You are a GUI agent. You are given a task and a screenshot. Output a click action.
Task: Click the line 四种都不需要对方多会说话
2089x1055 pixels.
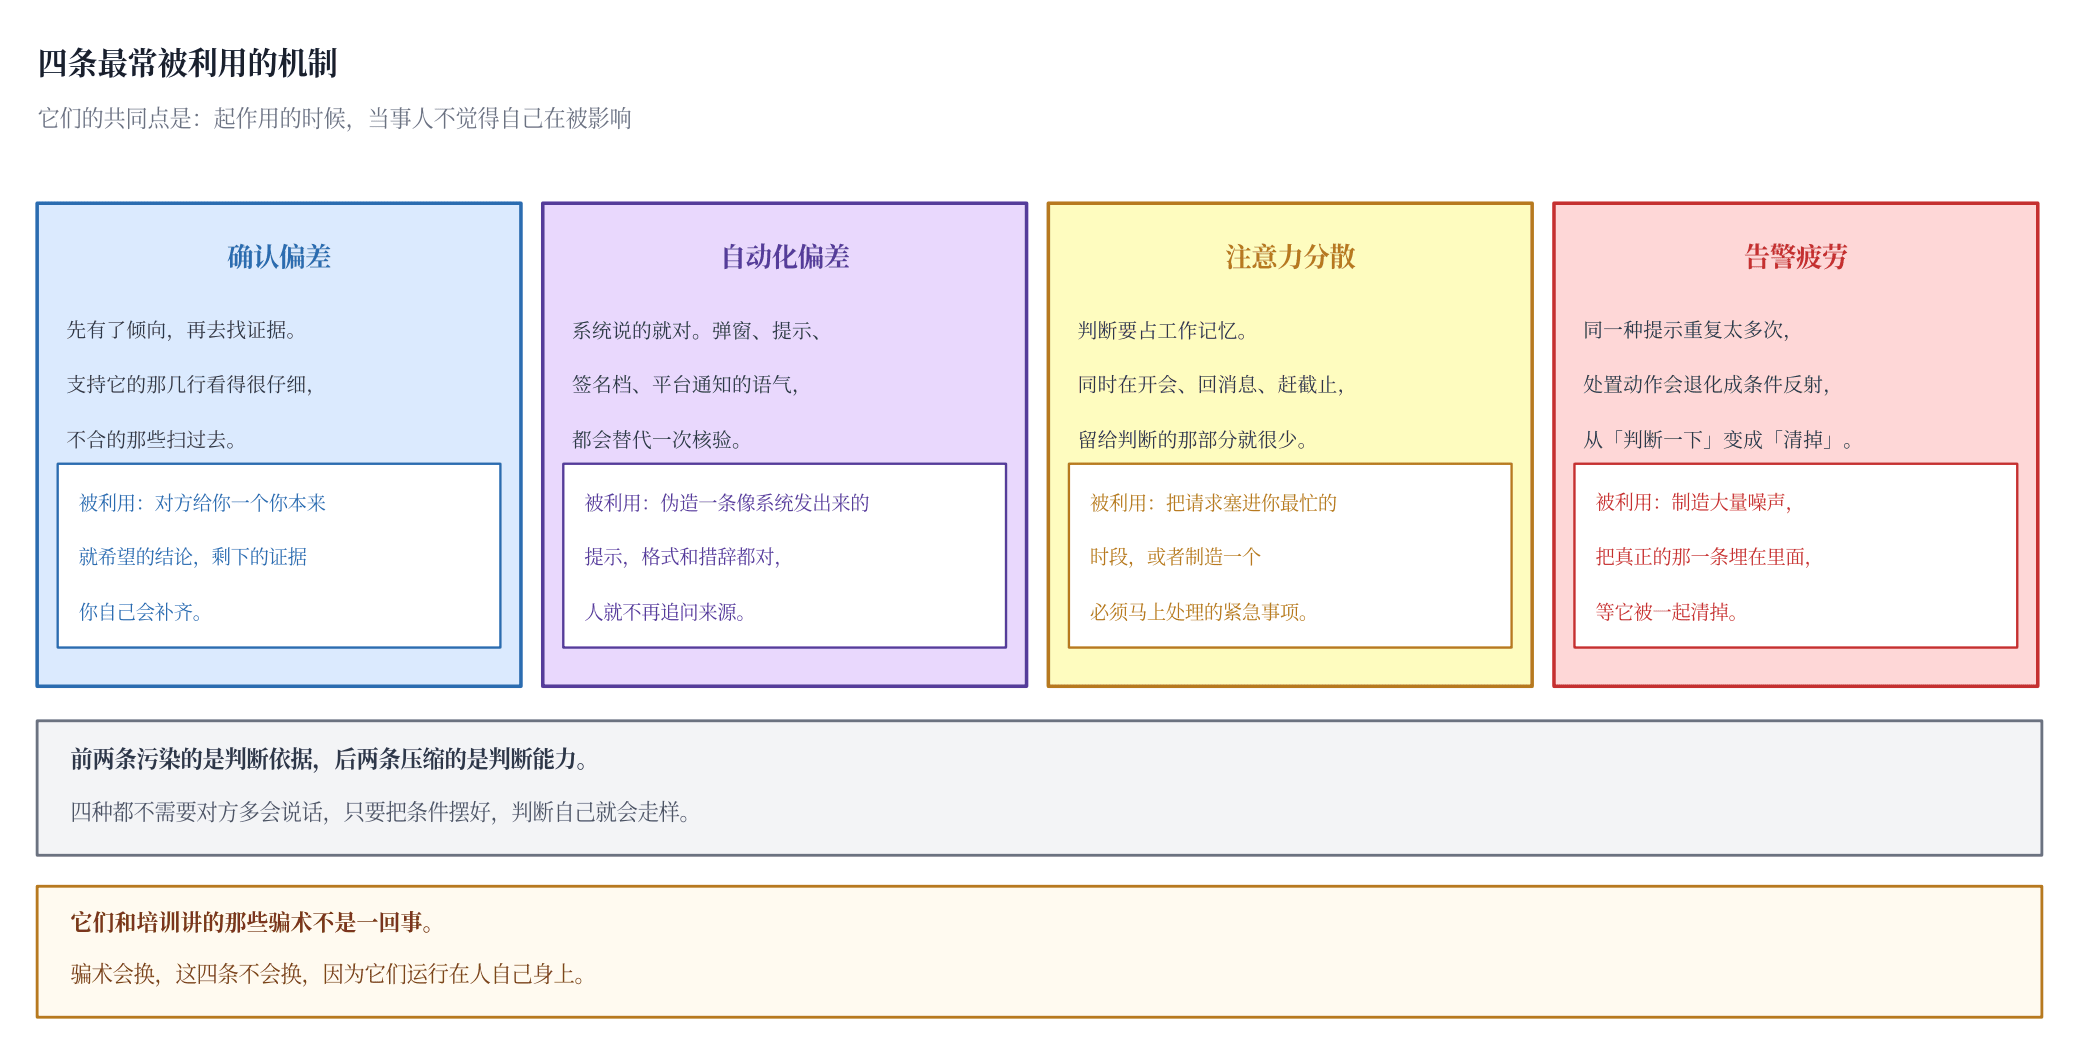pyautogui.click(x=380, y=812)
